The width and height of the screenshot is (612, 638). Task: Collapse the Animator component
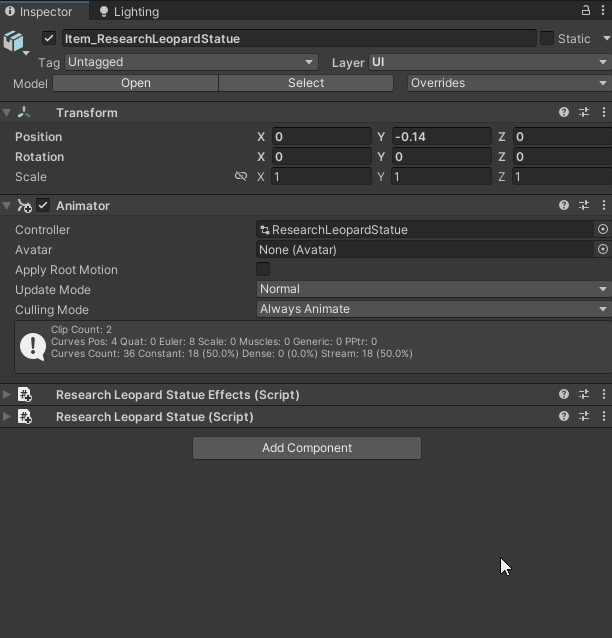[7, 205]
